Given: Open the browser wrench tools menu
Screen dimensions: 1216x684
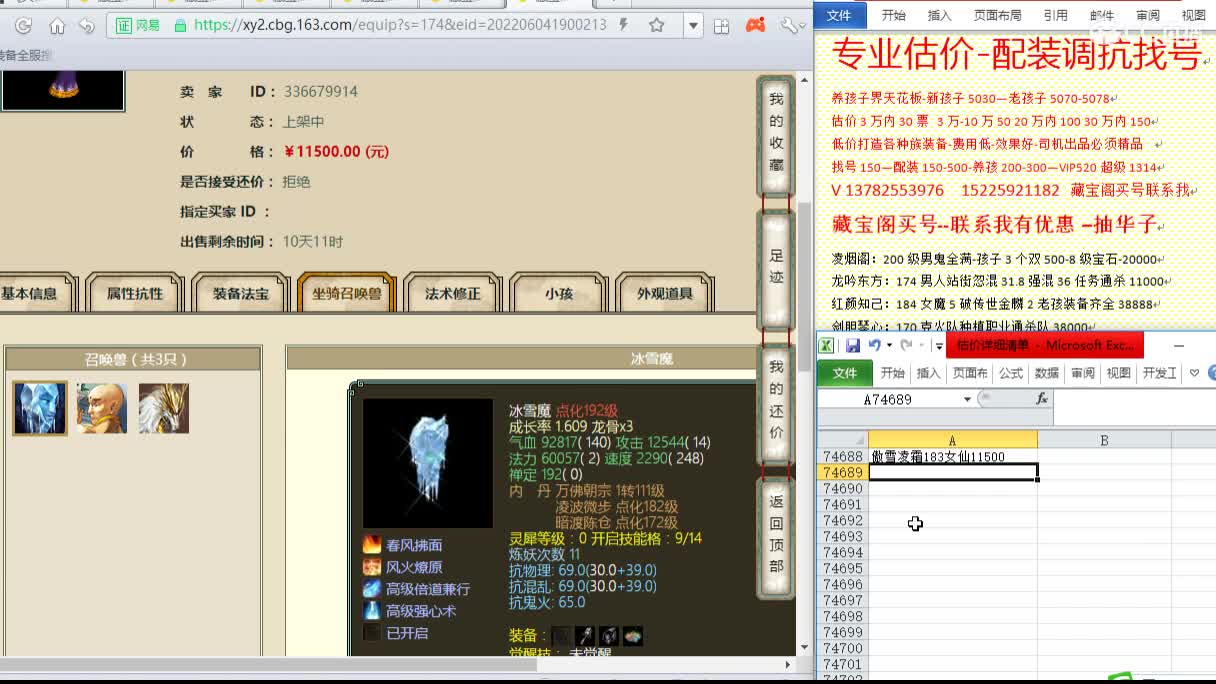Looking at the screenshot, I should (788, 25).
